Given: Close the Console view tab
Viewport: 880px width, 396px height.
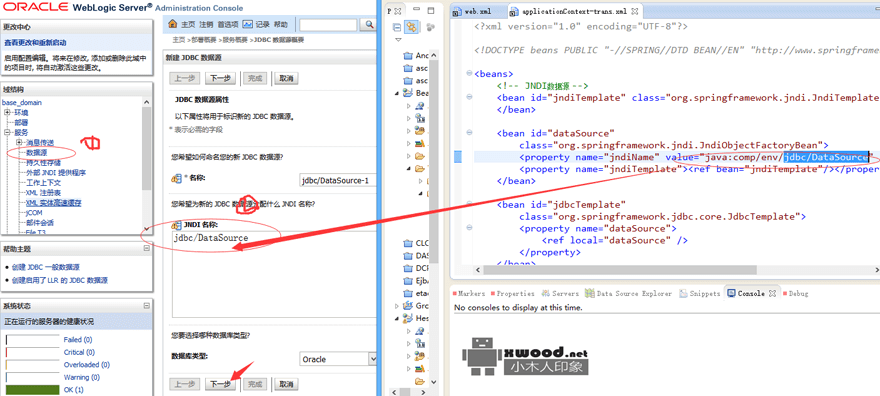Looking at the screenshot, I should [x=773, y=293].
